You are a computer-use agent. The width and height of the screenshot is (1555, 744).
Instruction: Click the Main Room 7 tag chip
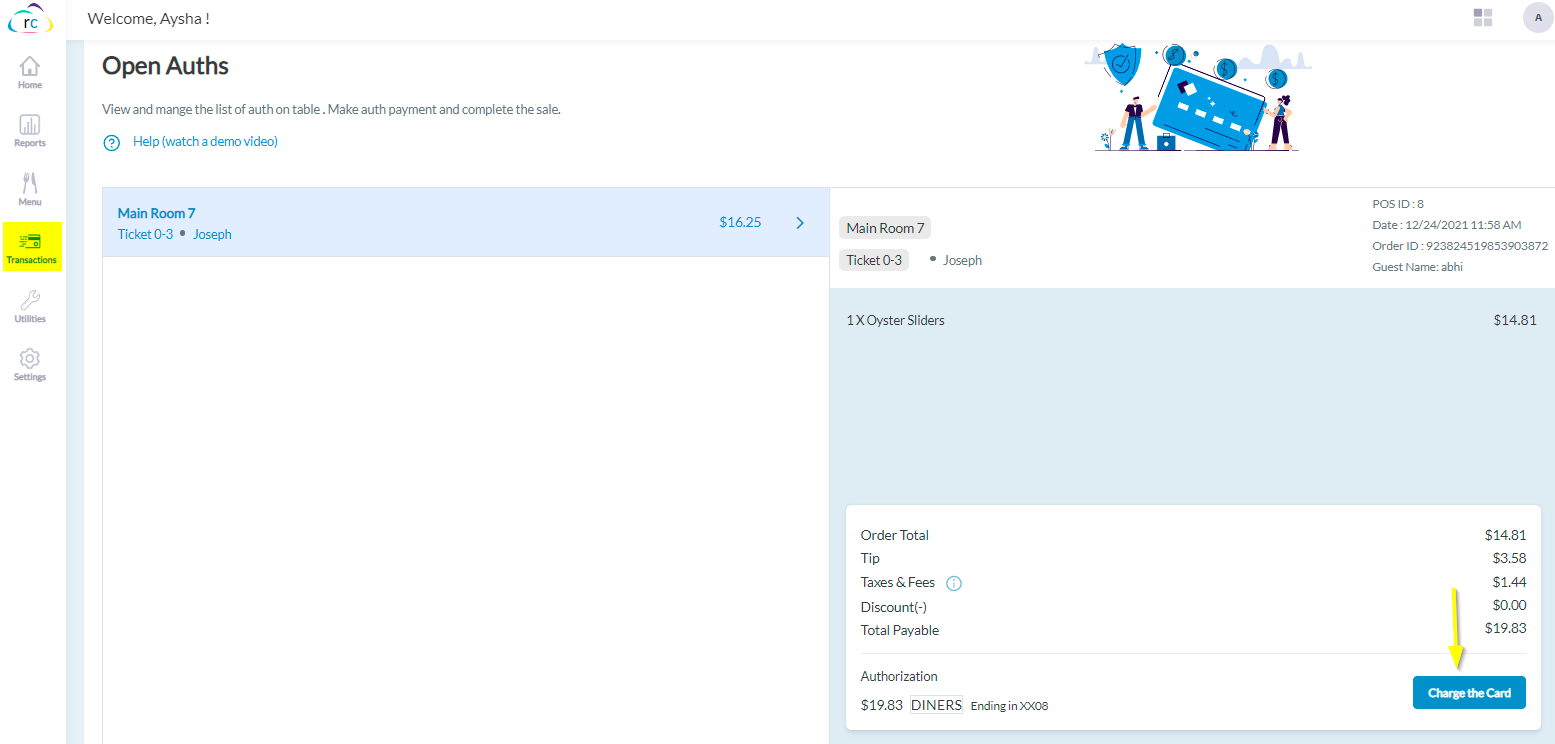coord(885,228)
